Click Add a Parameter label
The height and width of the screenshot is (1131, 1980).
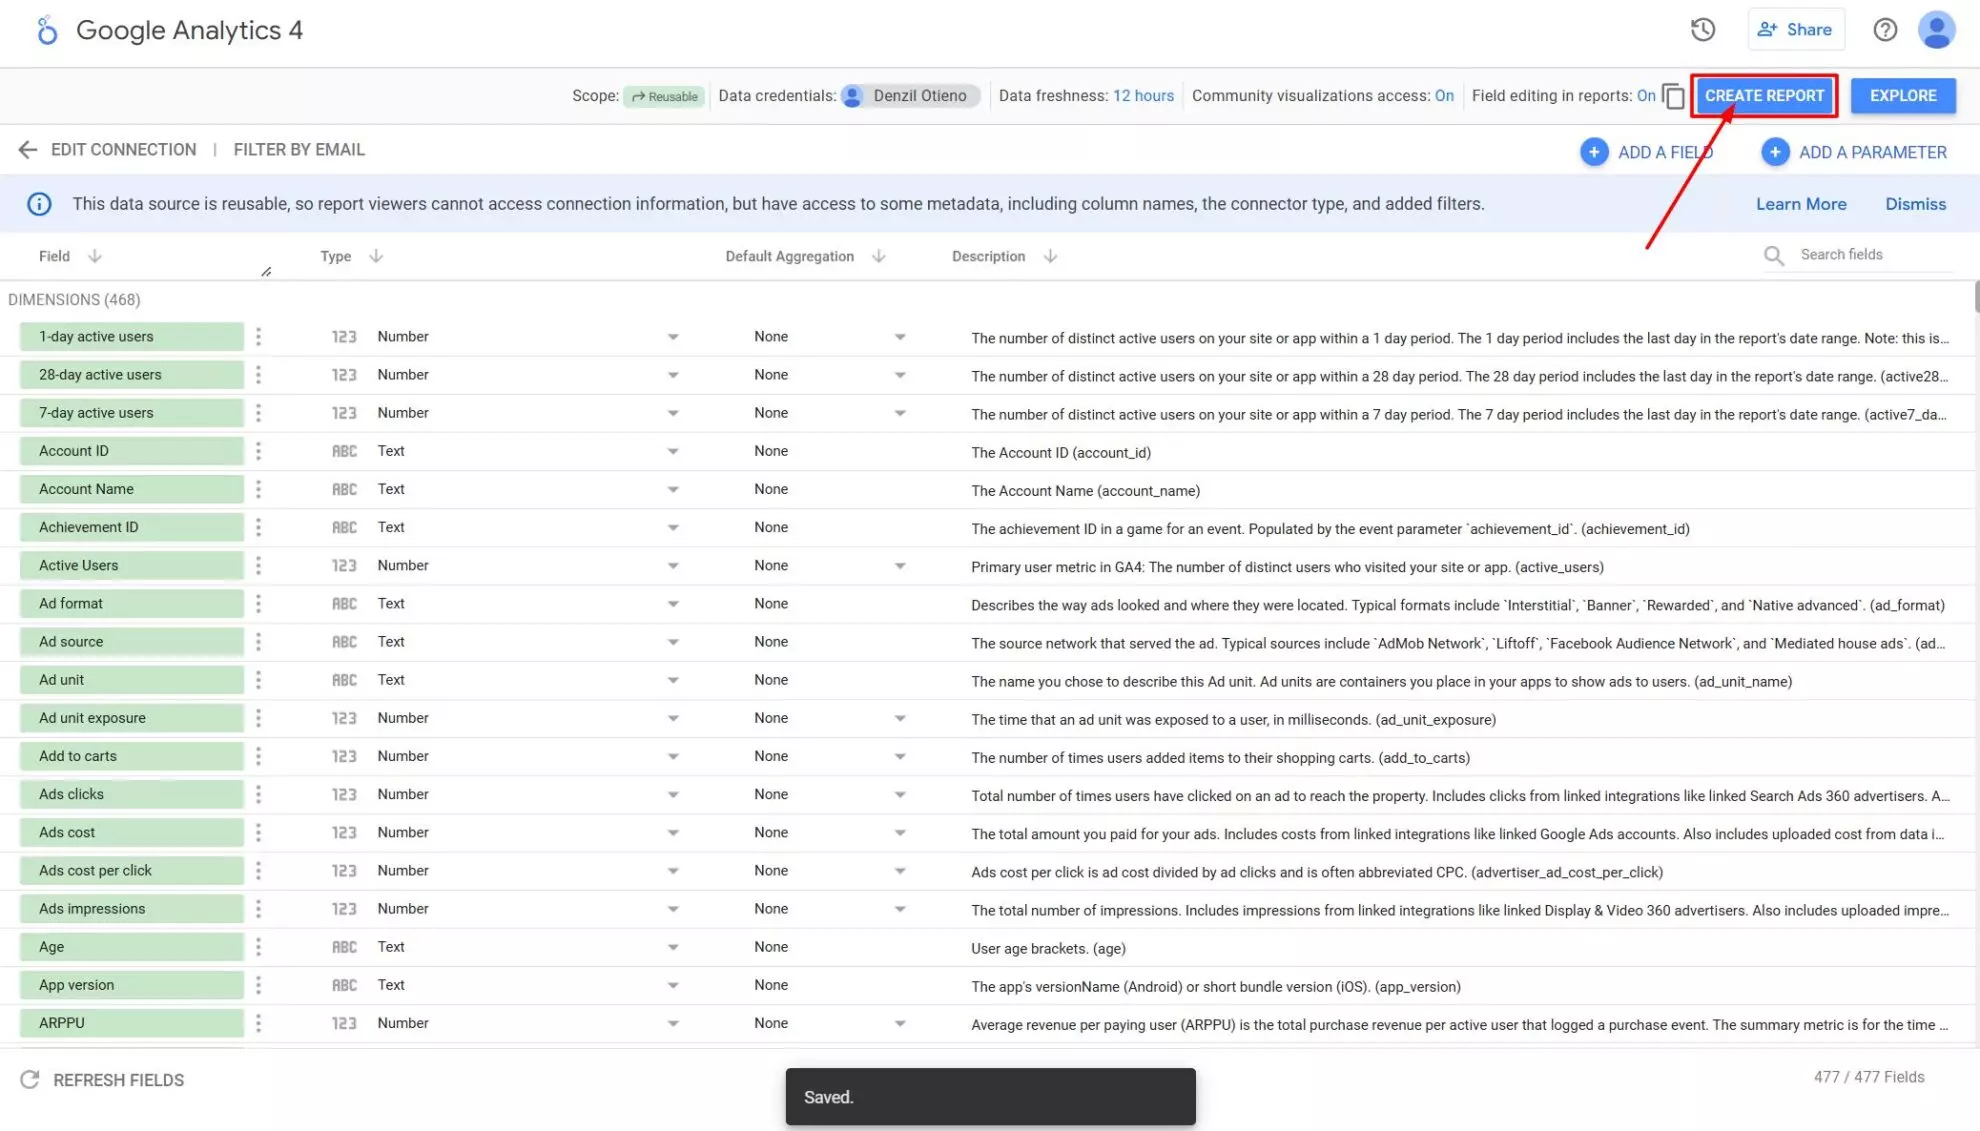(1872, 152)
